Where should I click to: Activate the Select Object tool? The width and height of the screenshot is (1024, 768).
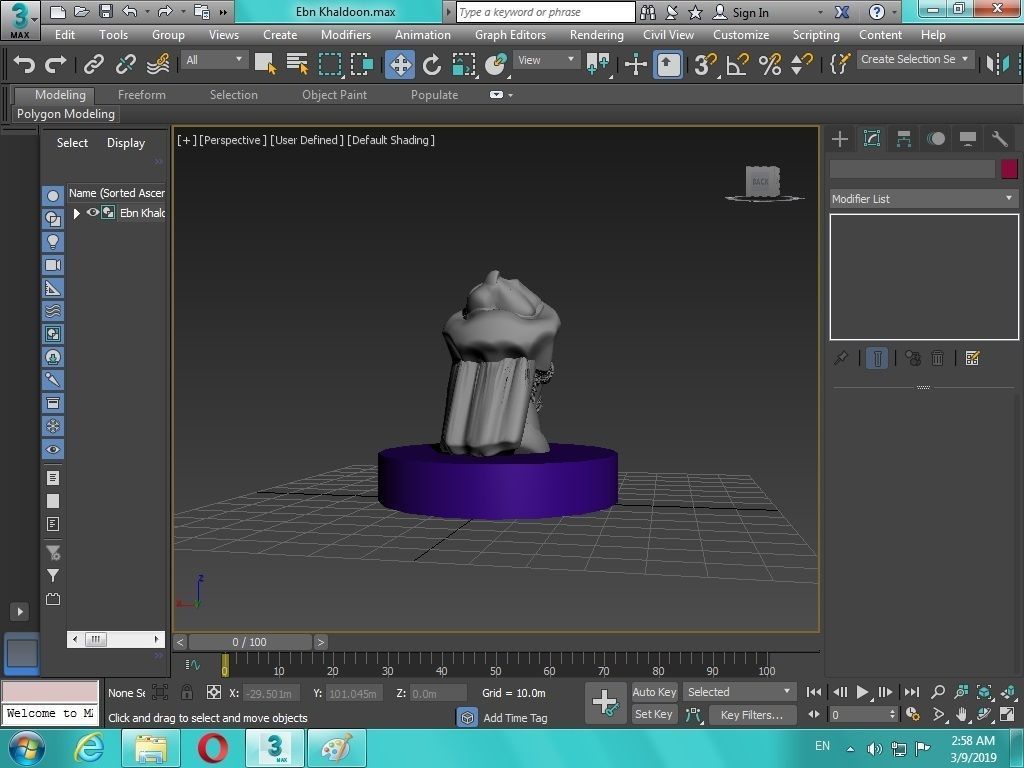click(x=265, y=64)
